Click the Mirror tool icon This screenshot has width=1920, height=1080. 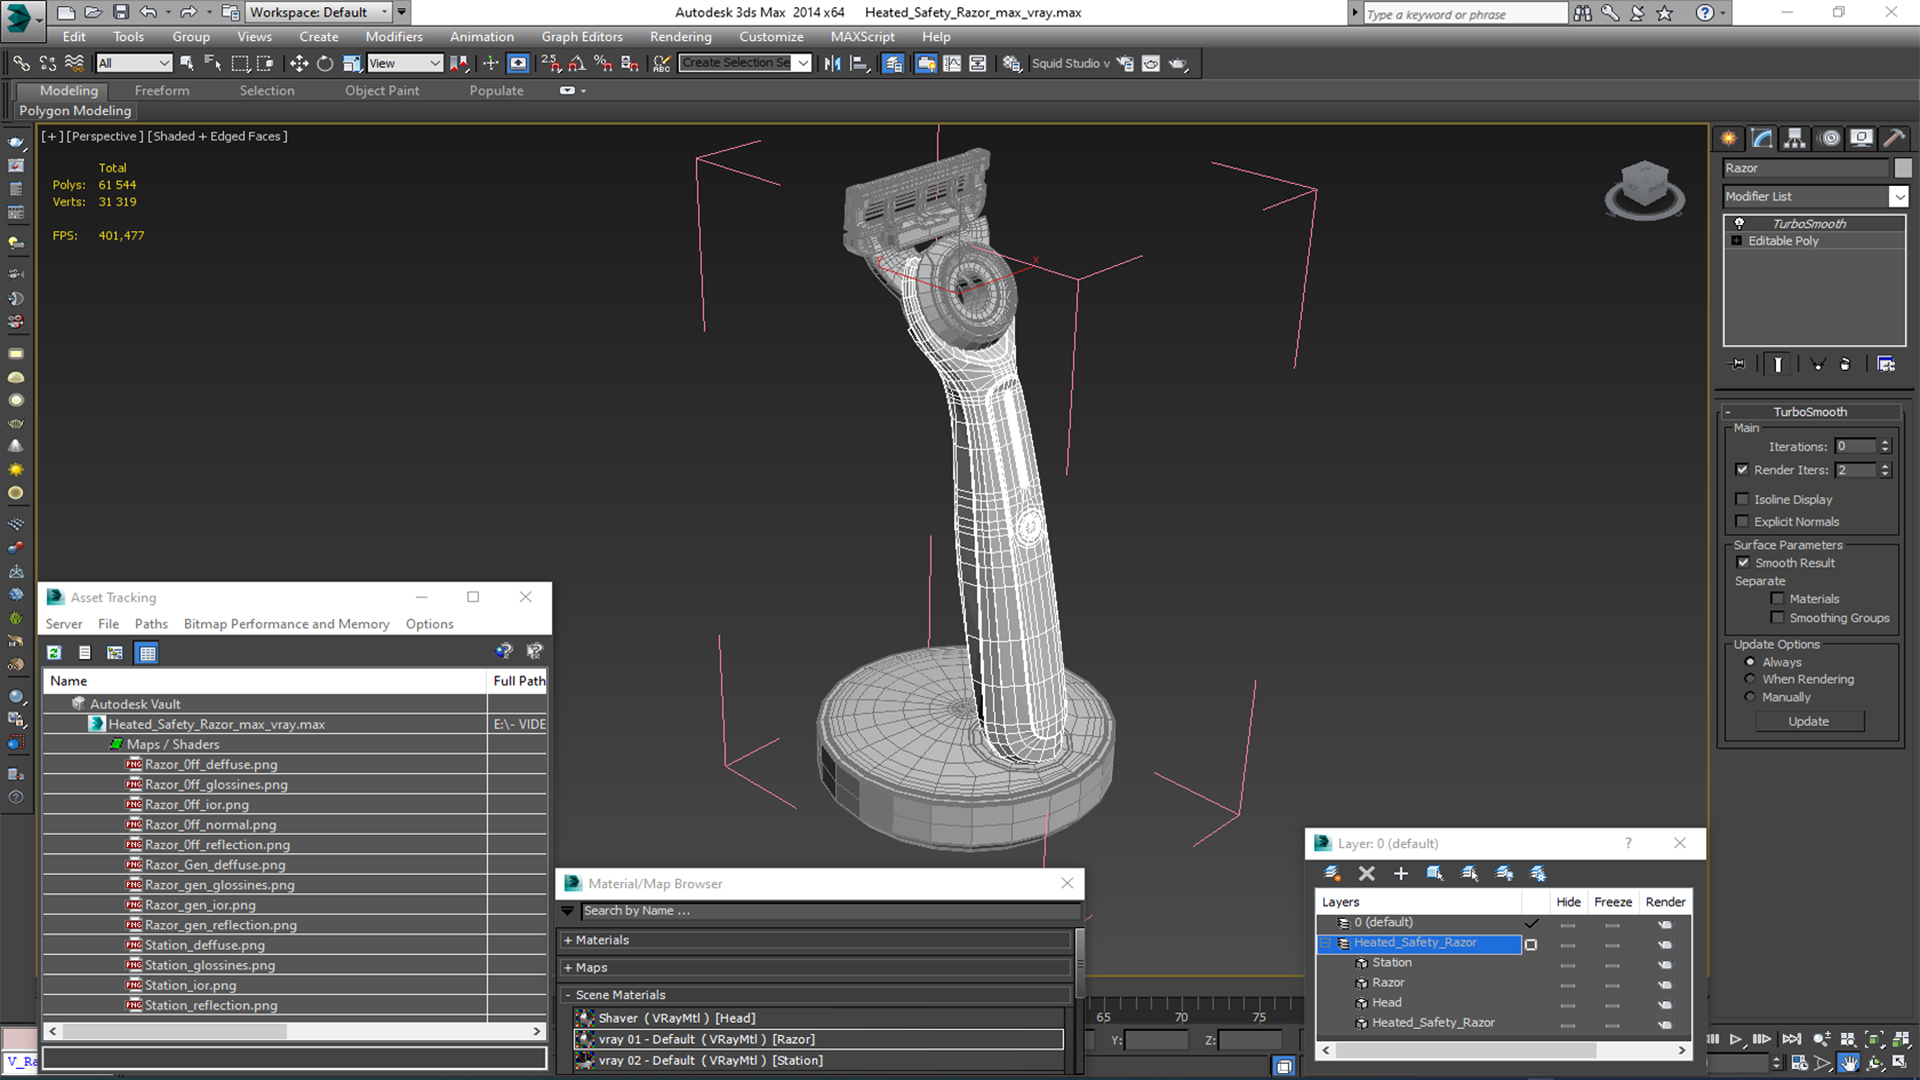pyautogui.click(x=832, y=63)
